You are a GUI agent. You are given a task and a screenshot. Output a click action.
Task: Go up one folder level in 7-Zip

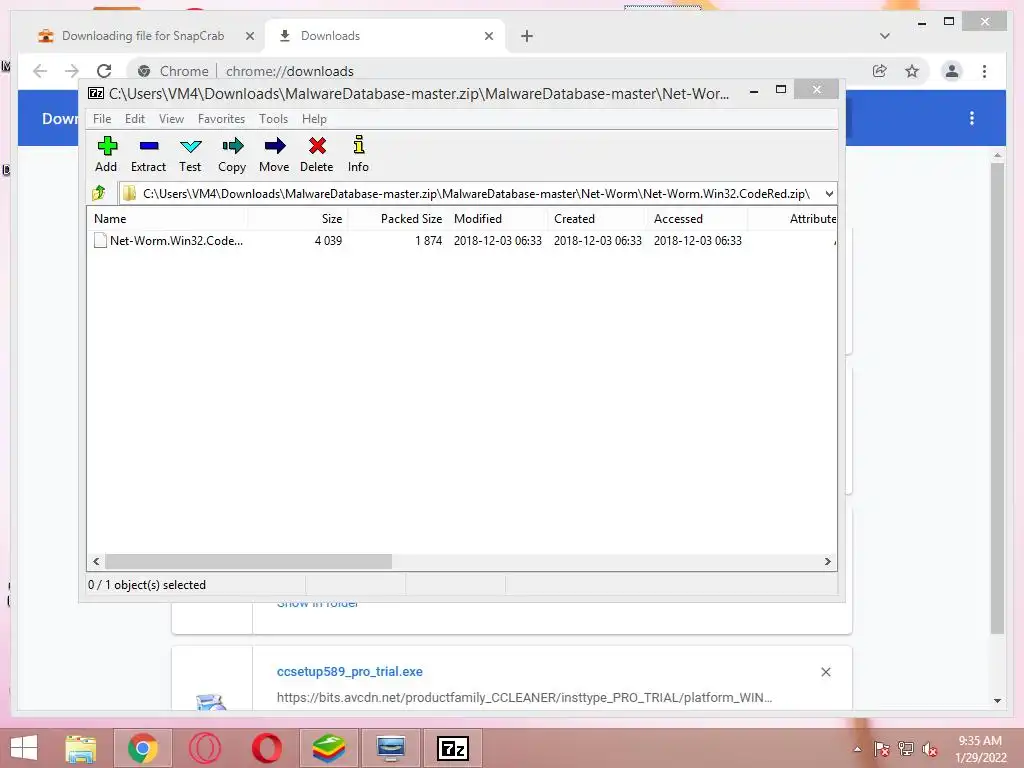point(99,193)
